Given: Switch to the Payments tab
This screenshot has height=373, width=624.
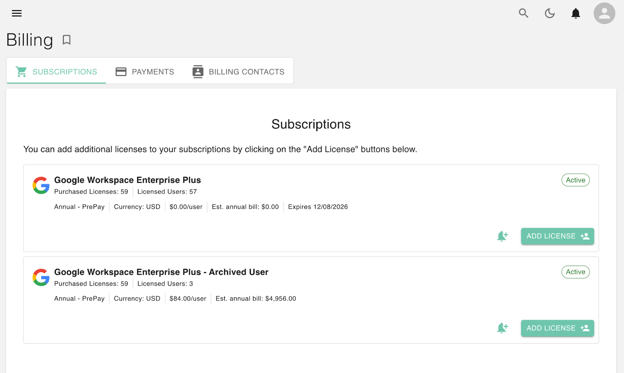Looking at the screenshot, I should coord(145,72).
